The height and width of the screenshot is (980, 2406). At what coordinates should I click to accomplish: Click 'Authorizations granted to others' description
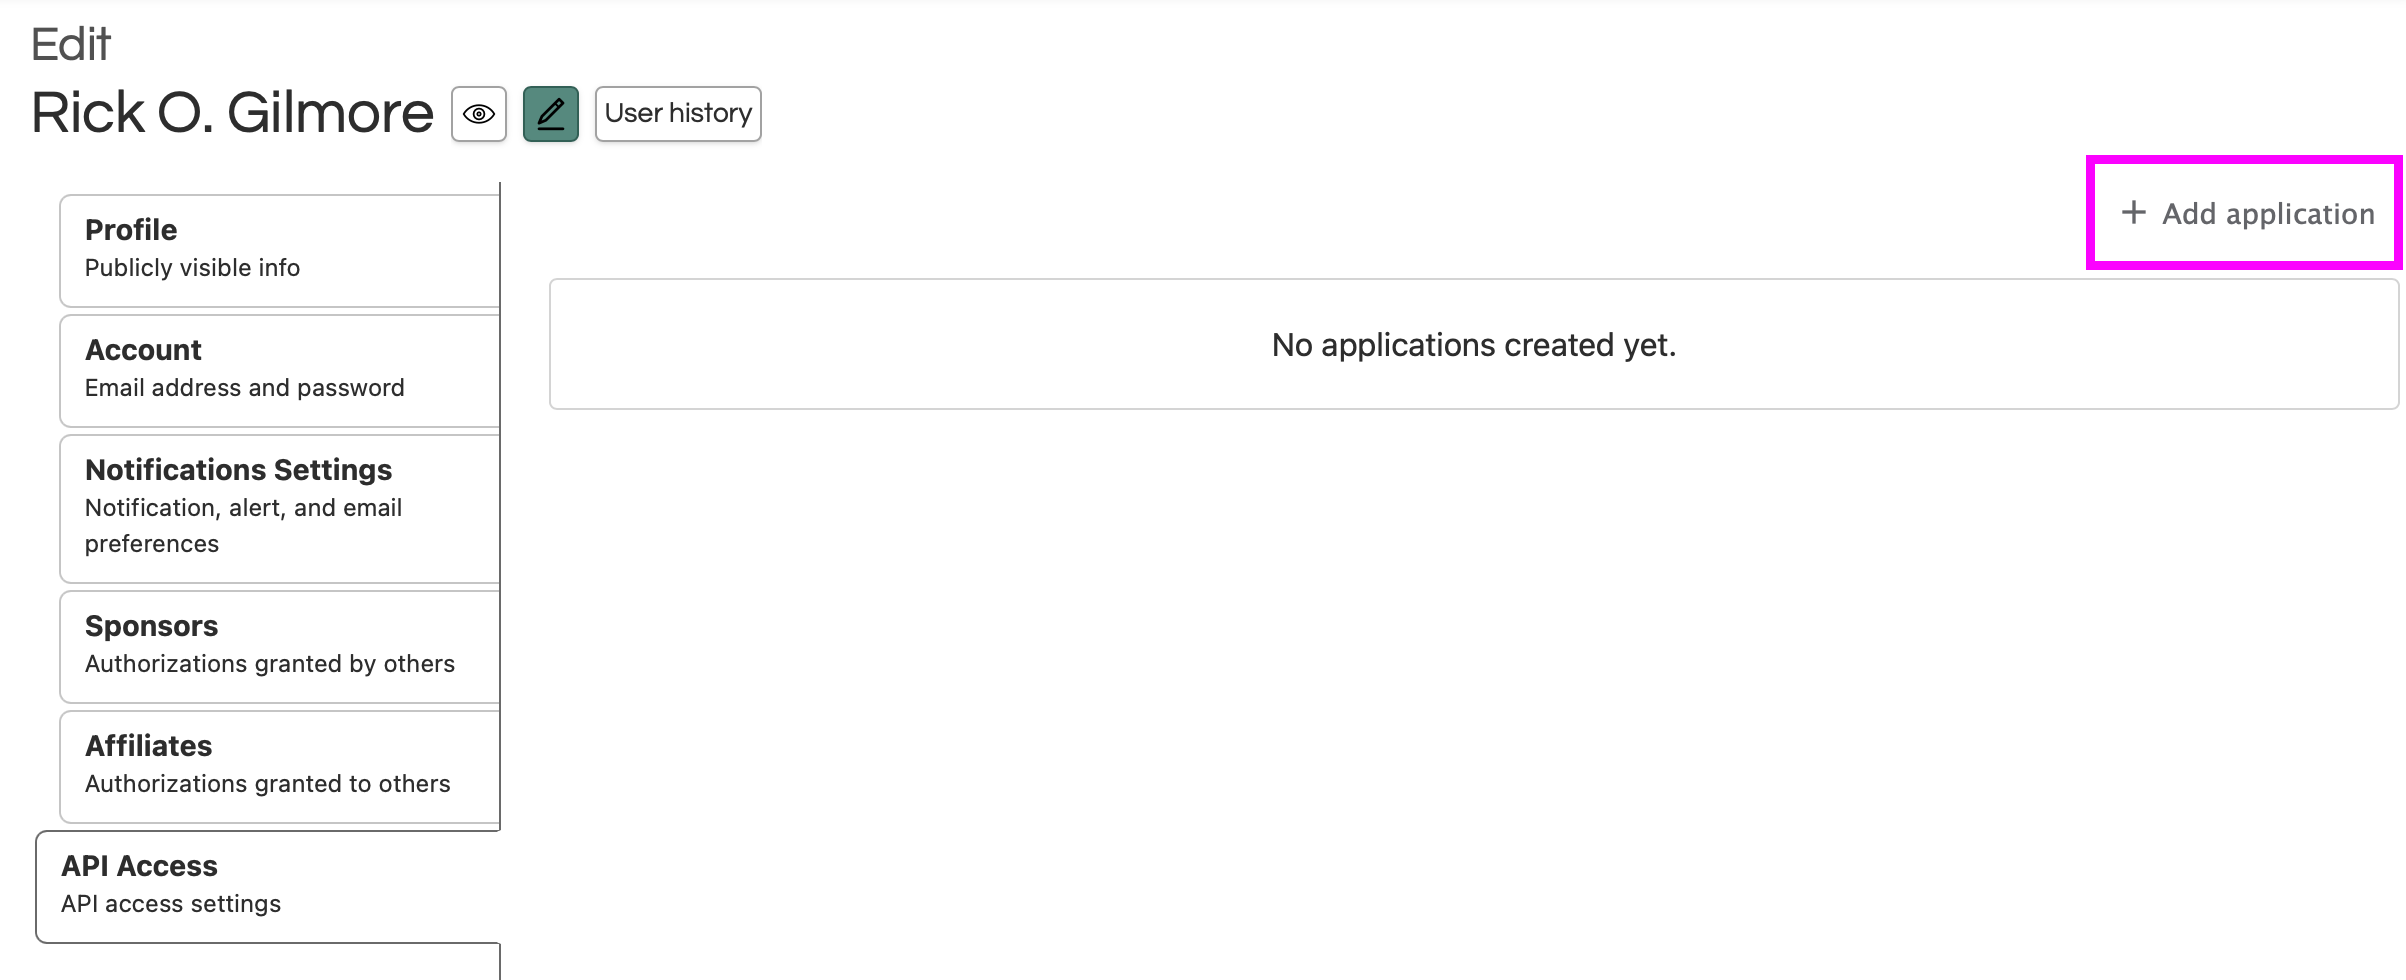tap(267, 784)
